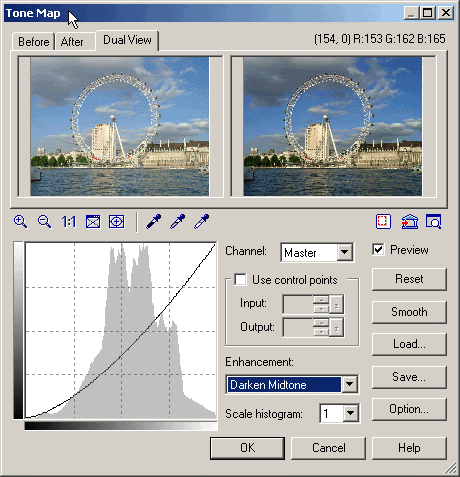Open the Enhancement Darken Midtone dropdown
Viewport: 460px width, 477px height.
pyautogui.click(x=350, y=384)
